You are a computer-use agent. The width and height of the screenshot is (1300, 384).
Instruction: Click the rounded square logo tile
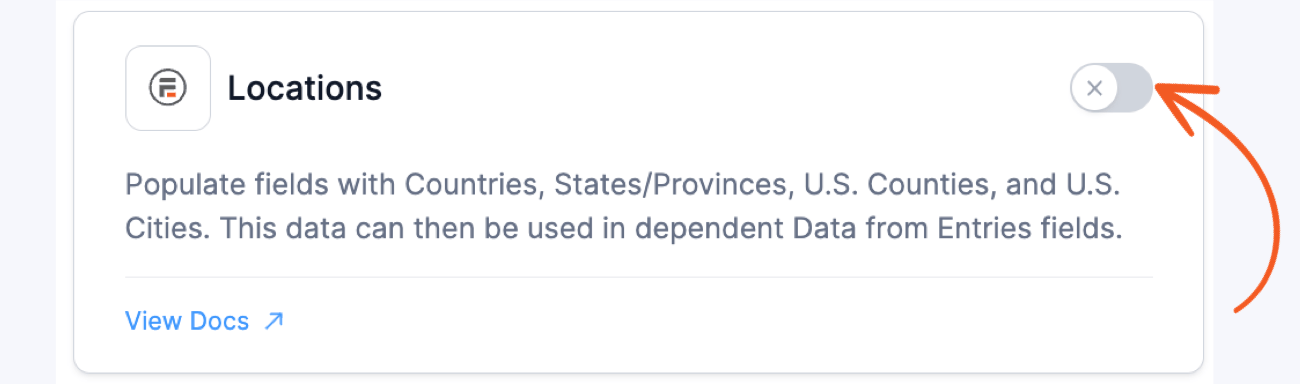pyautogui.click(x=168, y=88)
